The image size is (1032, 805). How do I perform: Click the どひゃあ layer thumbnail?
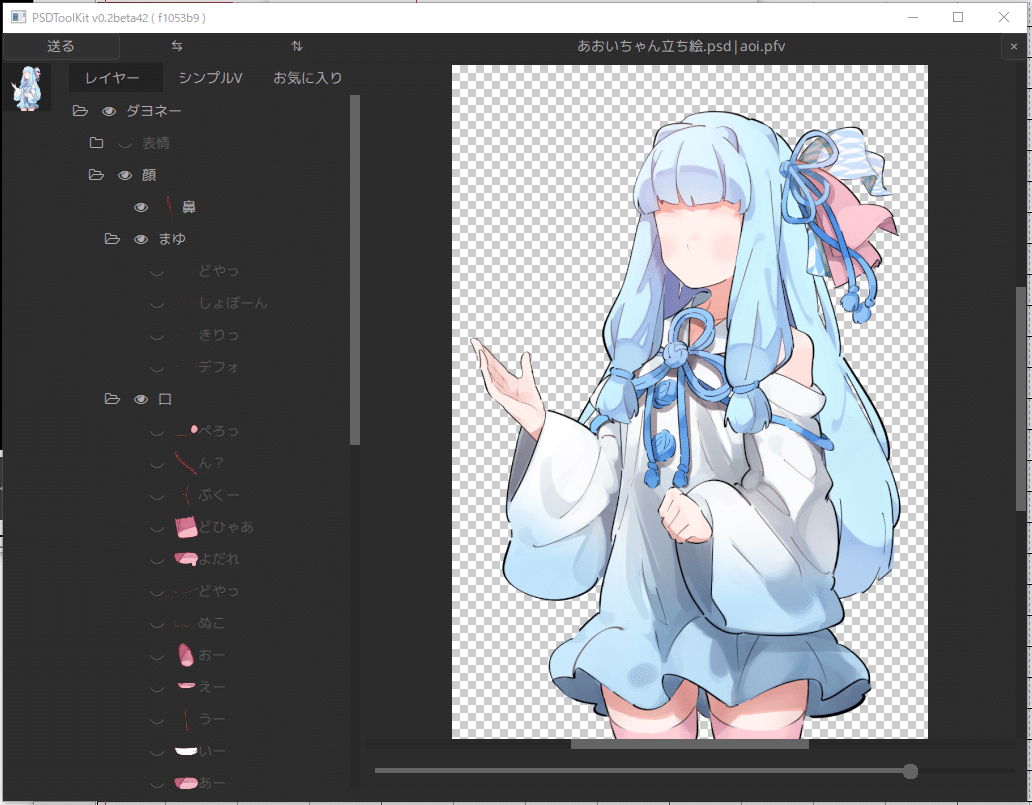pos(186,527)
